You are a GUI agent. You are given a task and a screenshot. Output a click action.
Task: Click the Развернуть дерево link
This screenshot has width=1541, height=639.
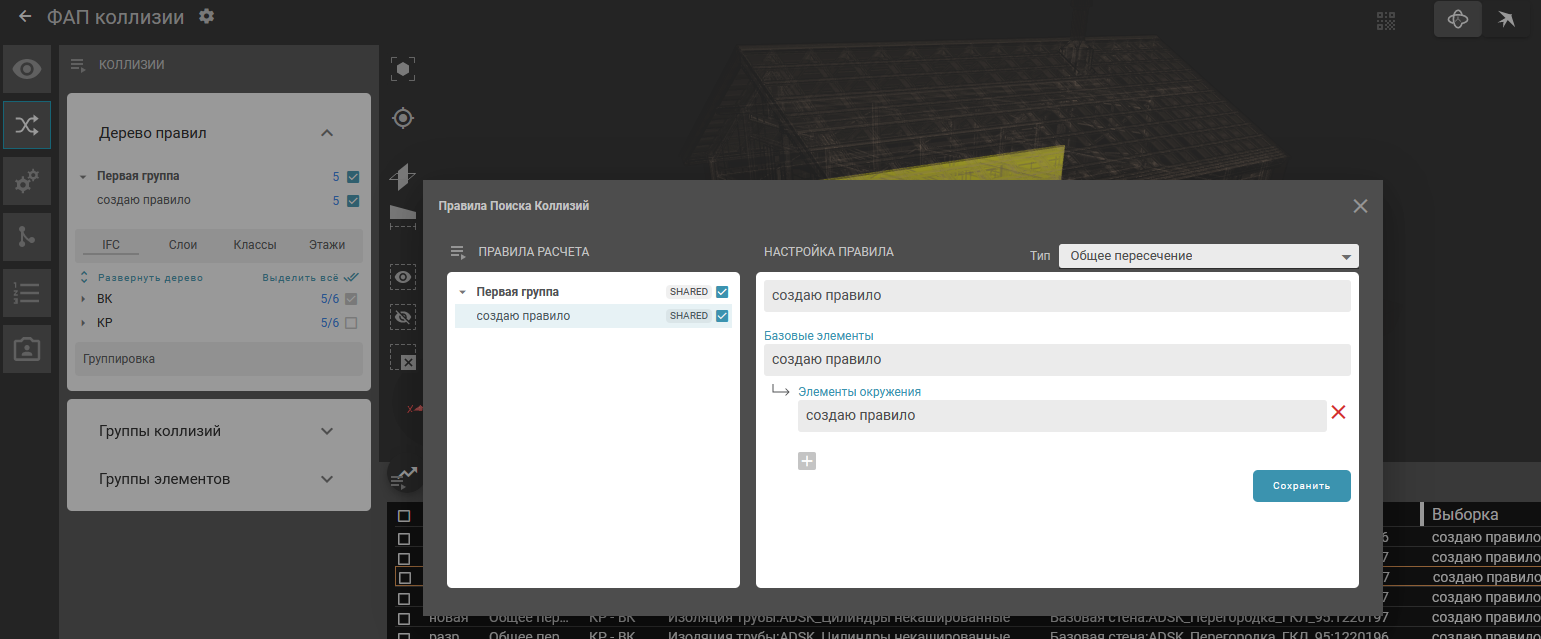(149, 278)
